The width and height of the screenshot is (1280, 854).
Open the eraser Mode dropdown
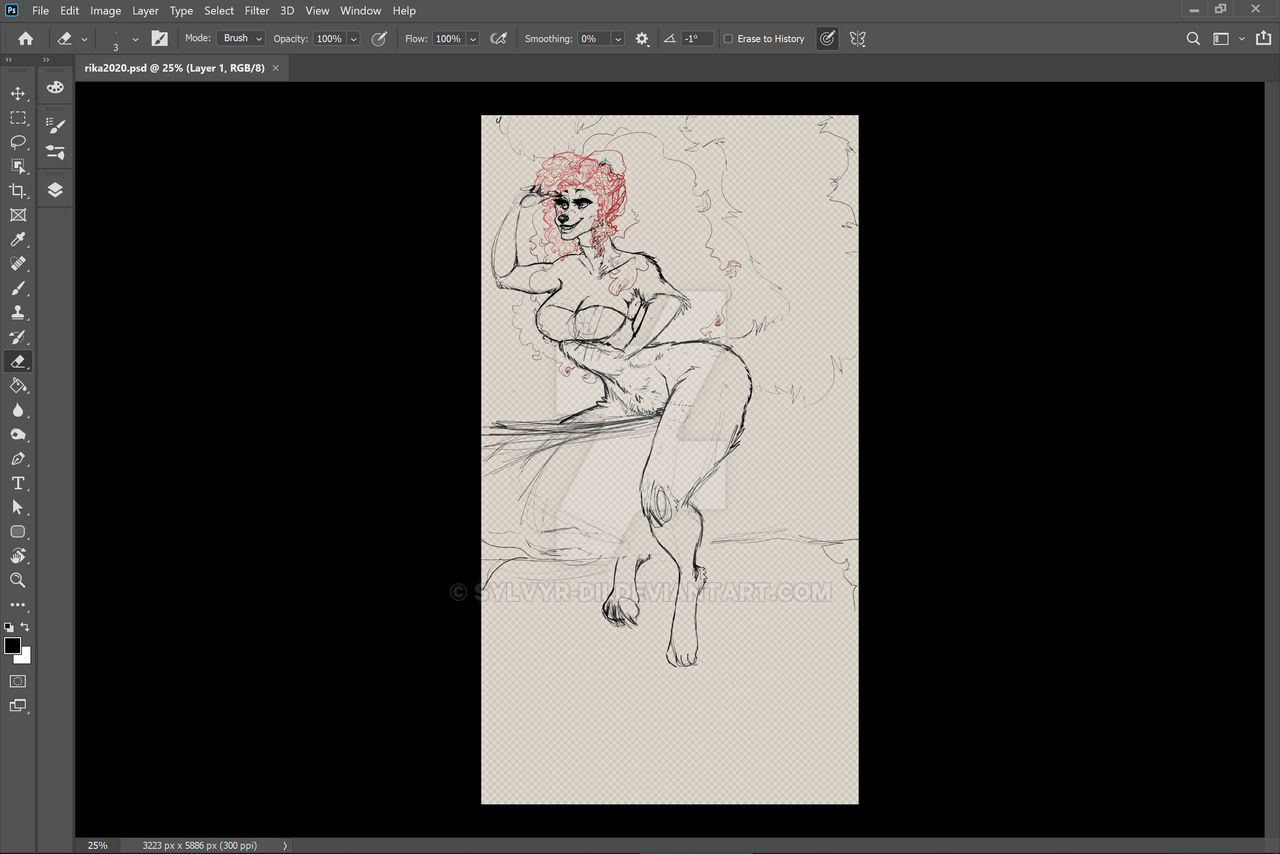[x=241, y=39]
